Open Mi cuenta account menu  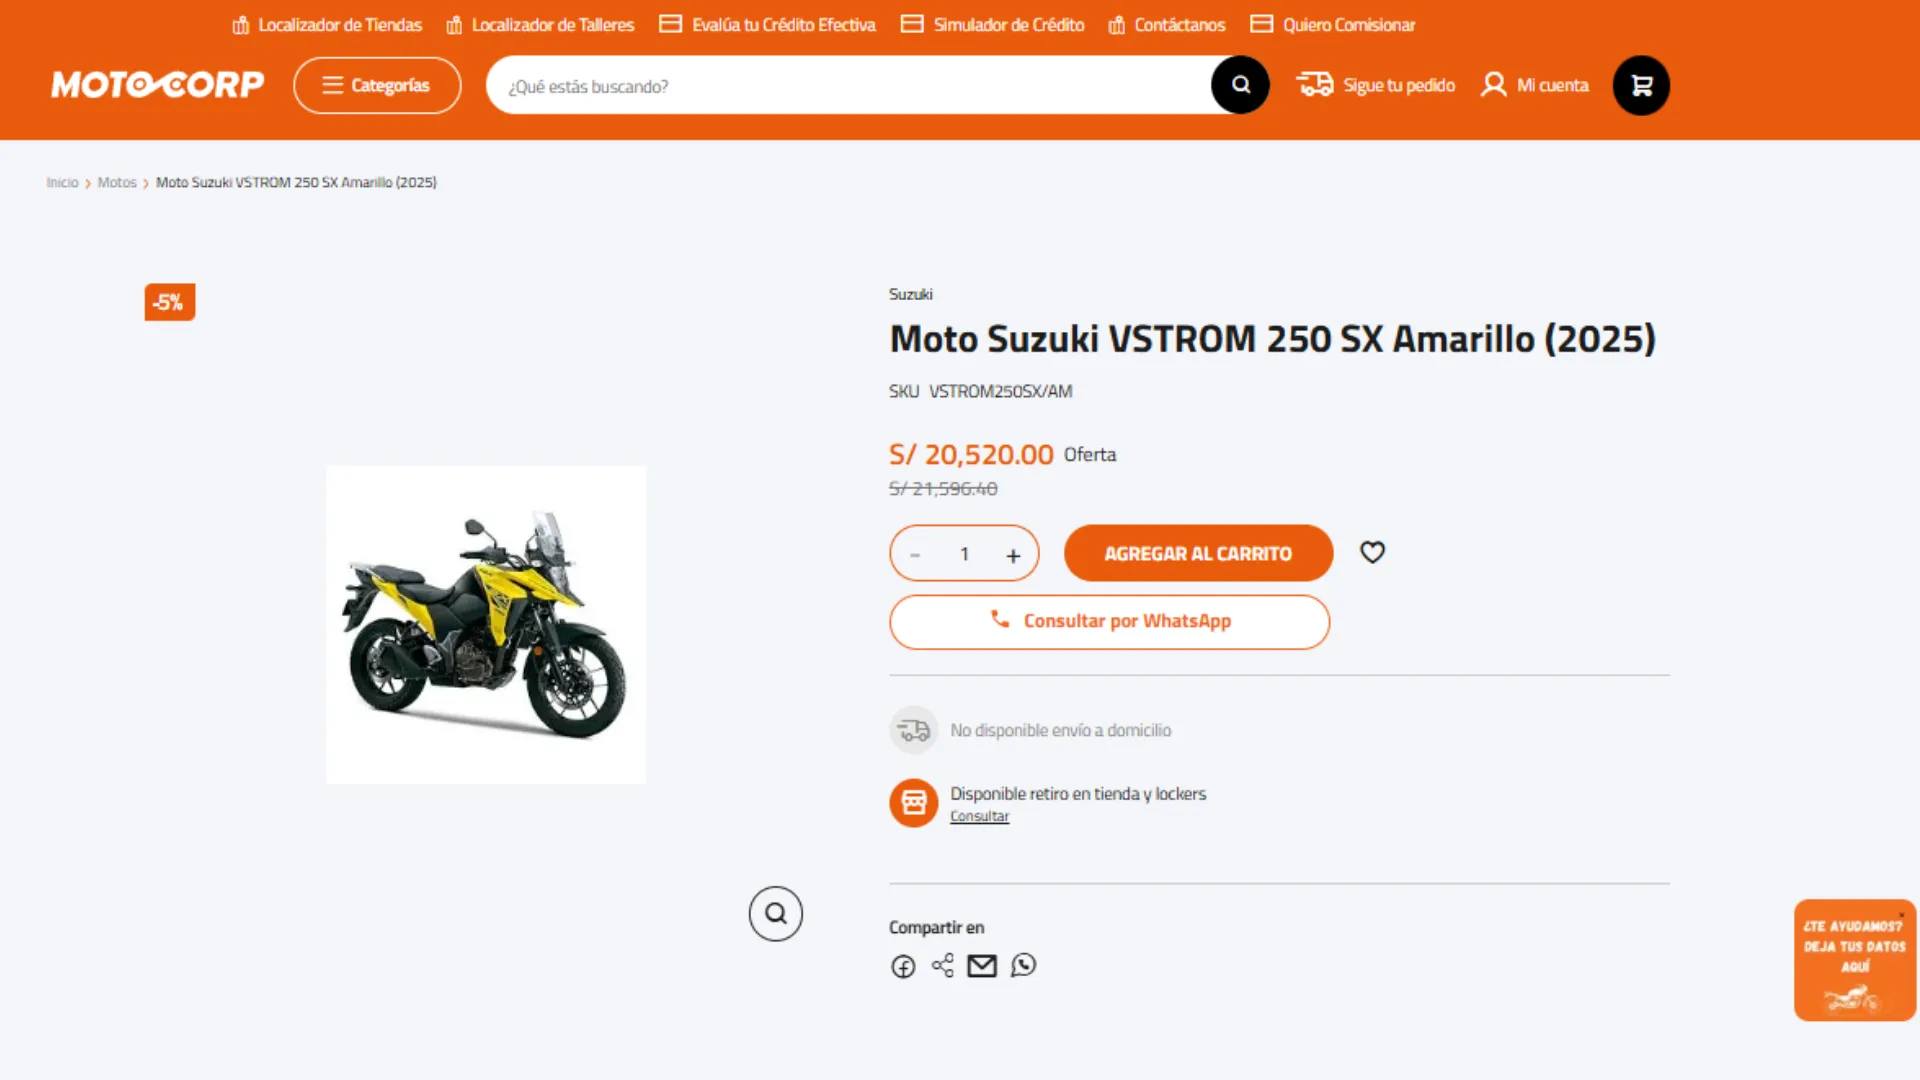pos(1535,85)
